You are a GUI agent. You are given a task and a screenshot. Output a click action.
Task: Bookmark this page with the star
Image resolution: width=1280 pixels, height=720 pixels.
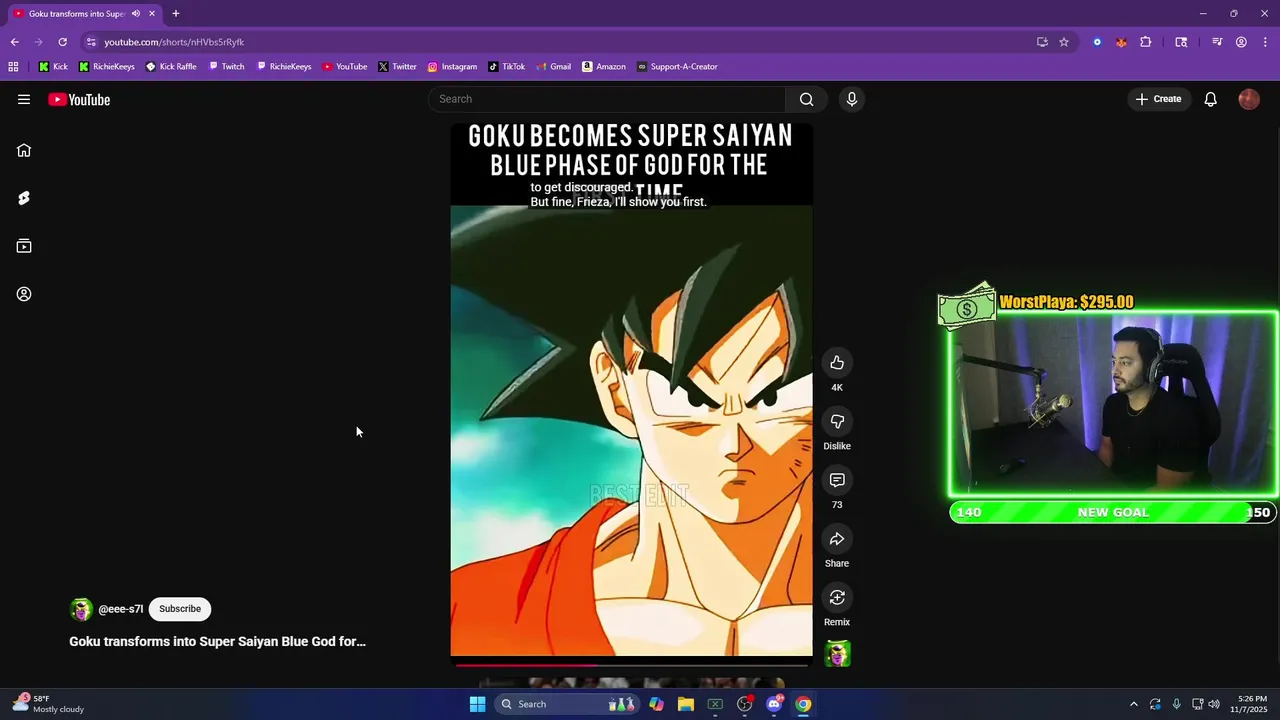(x=1064, y=42)
